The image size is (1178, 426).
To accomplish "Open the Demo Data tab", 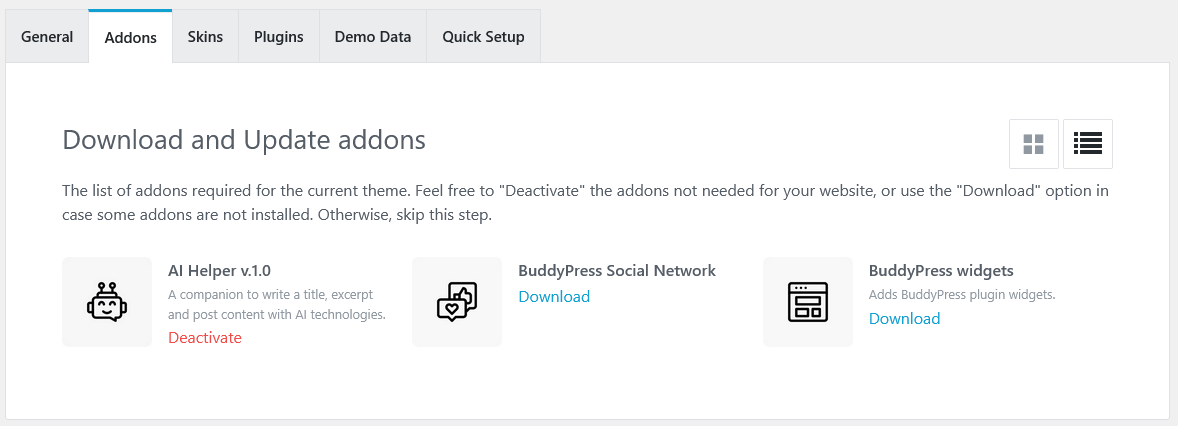I will point(373,36).
